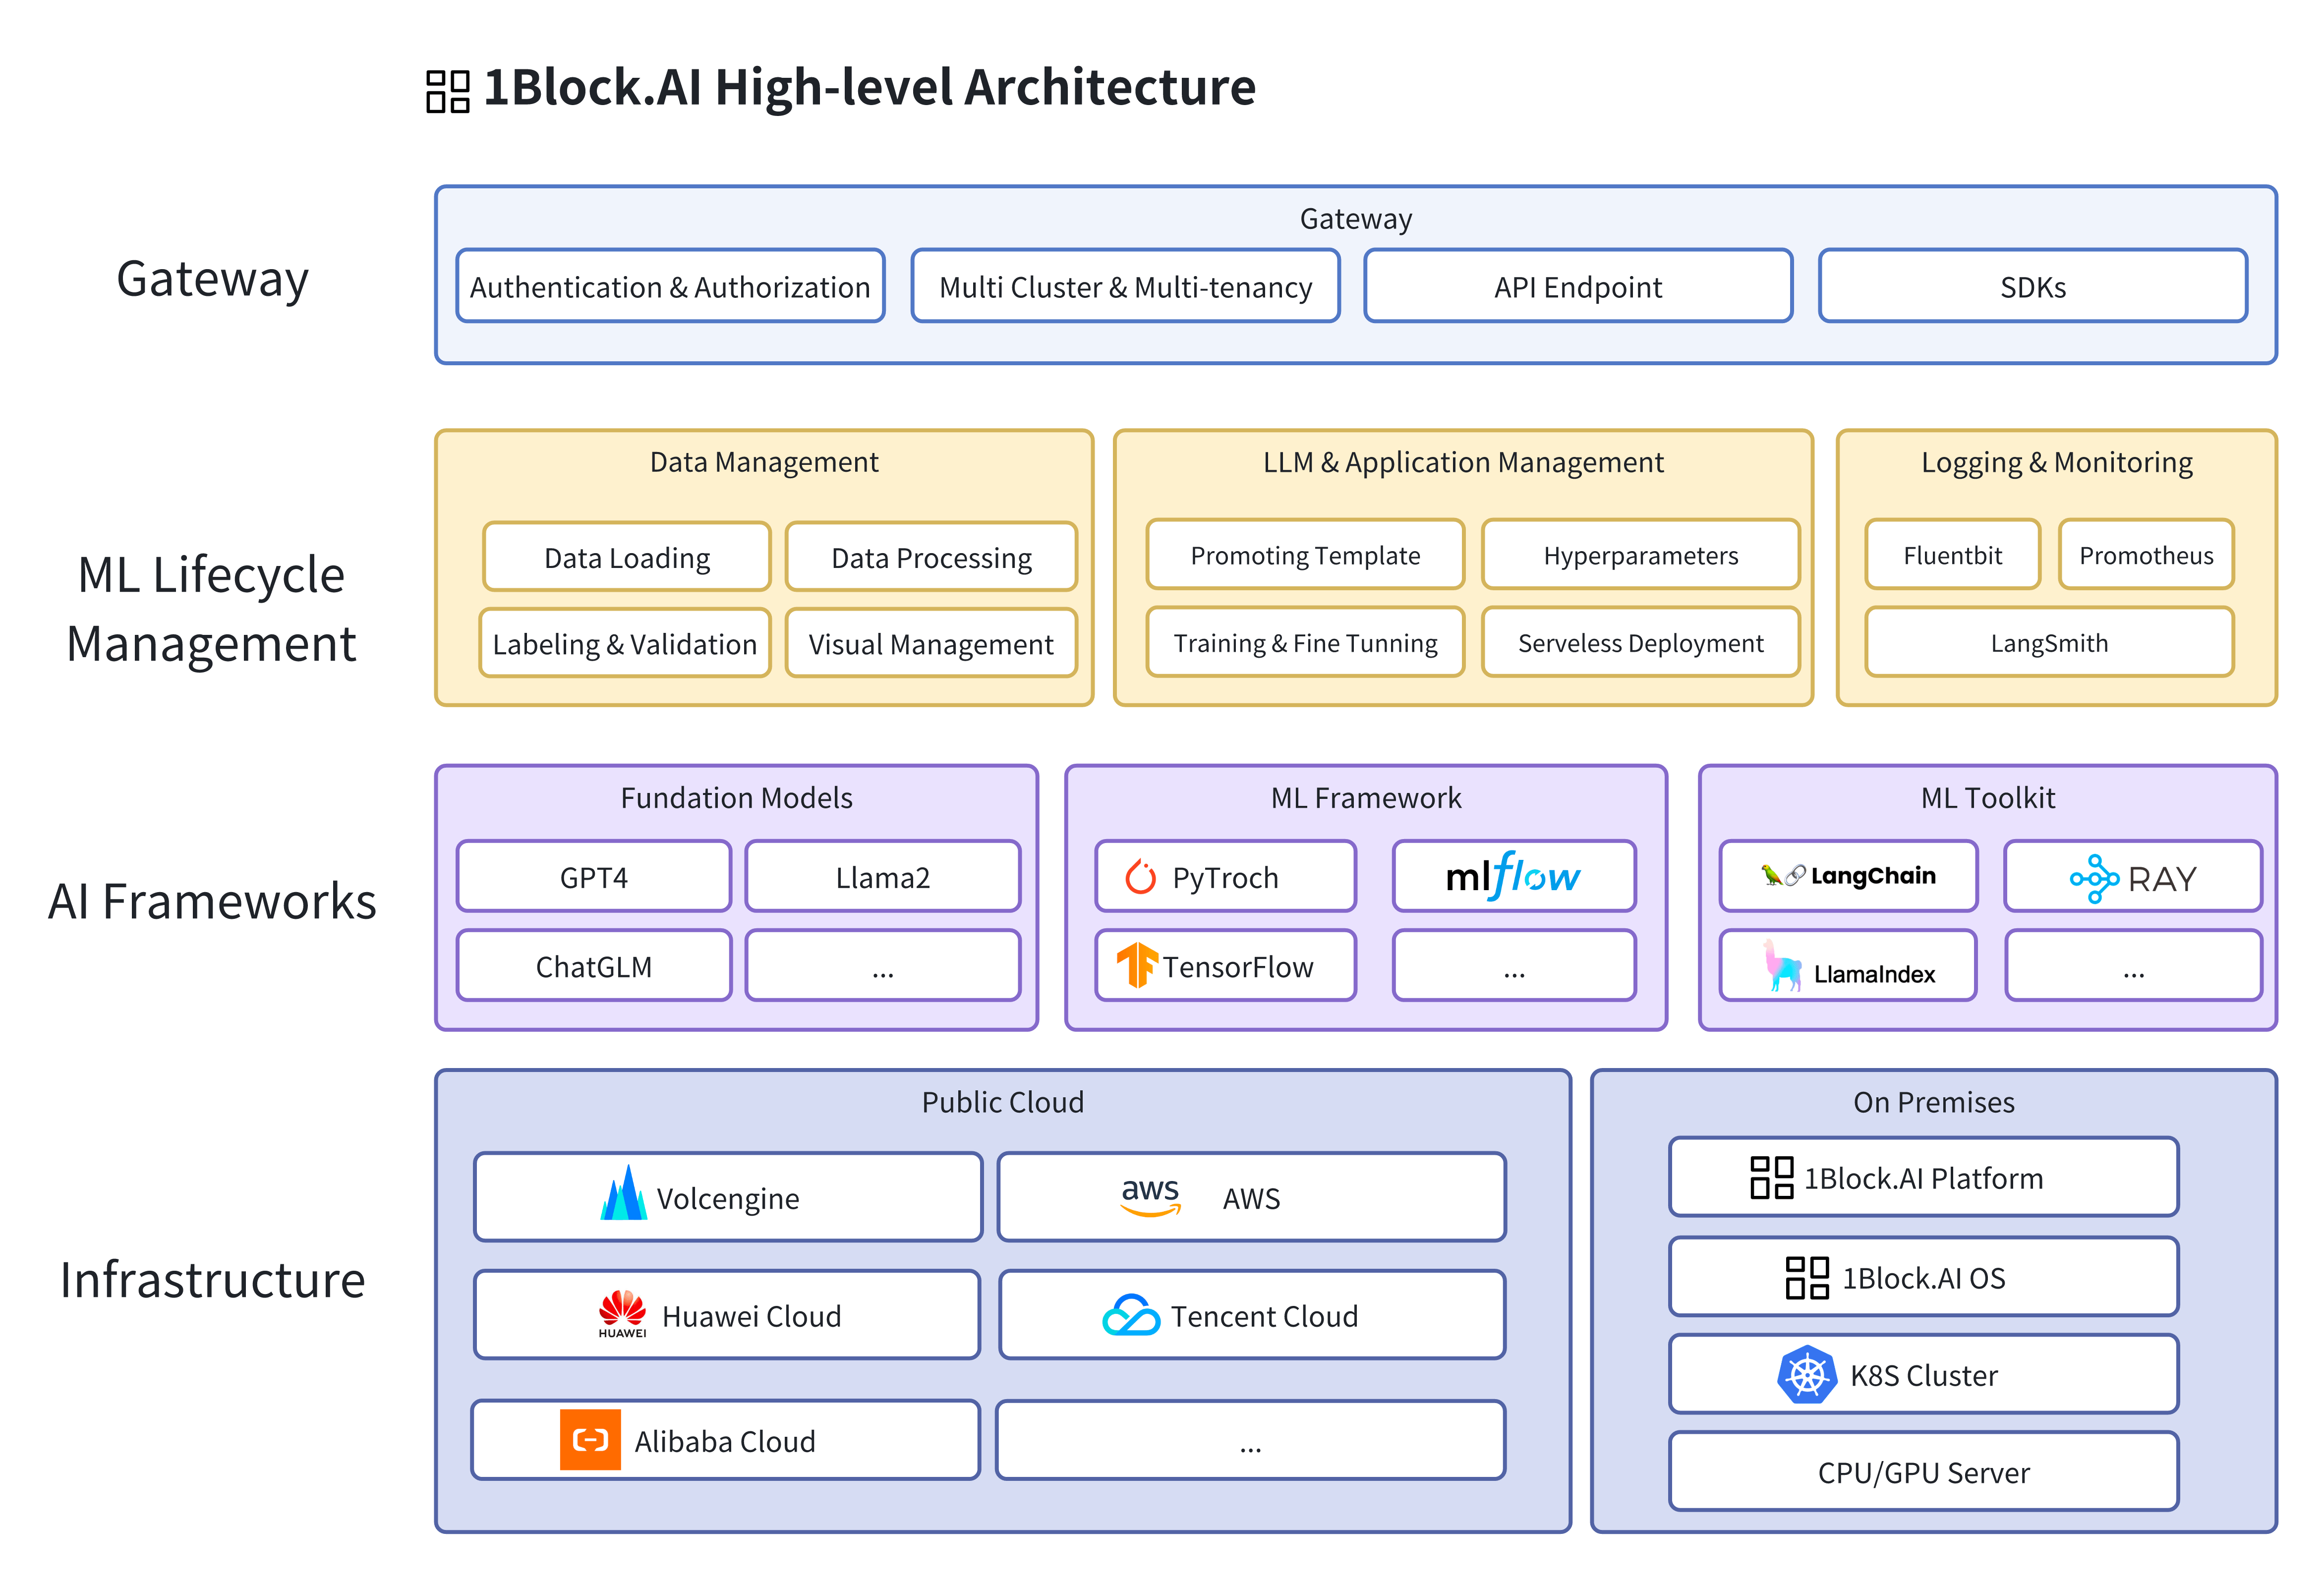Click the ellipsis box under Fundation Models
2324x1580 pixels.
point(883,965)
